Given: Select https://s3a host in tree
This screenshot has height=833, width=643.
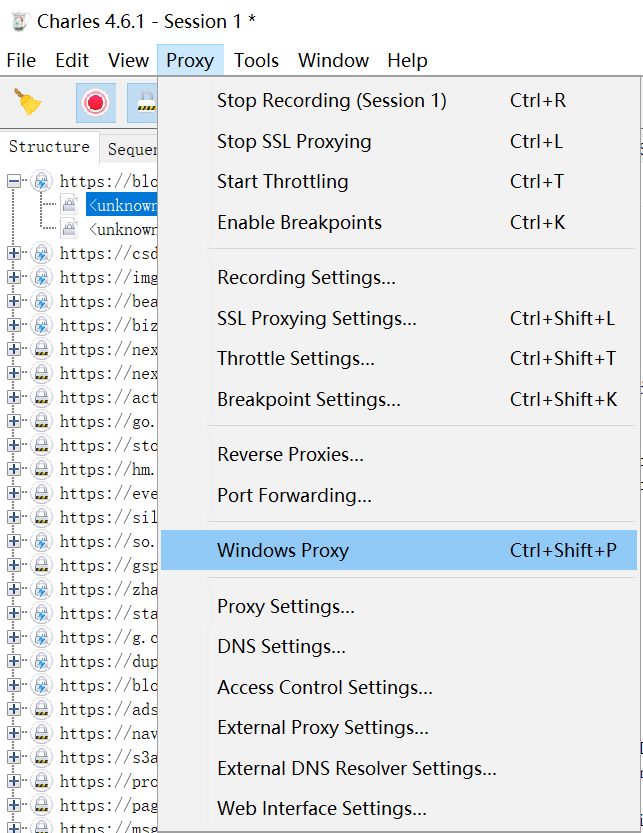Looking at the screenshot, I should pyautogui.click(x=108, y=758).
